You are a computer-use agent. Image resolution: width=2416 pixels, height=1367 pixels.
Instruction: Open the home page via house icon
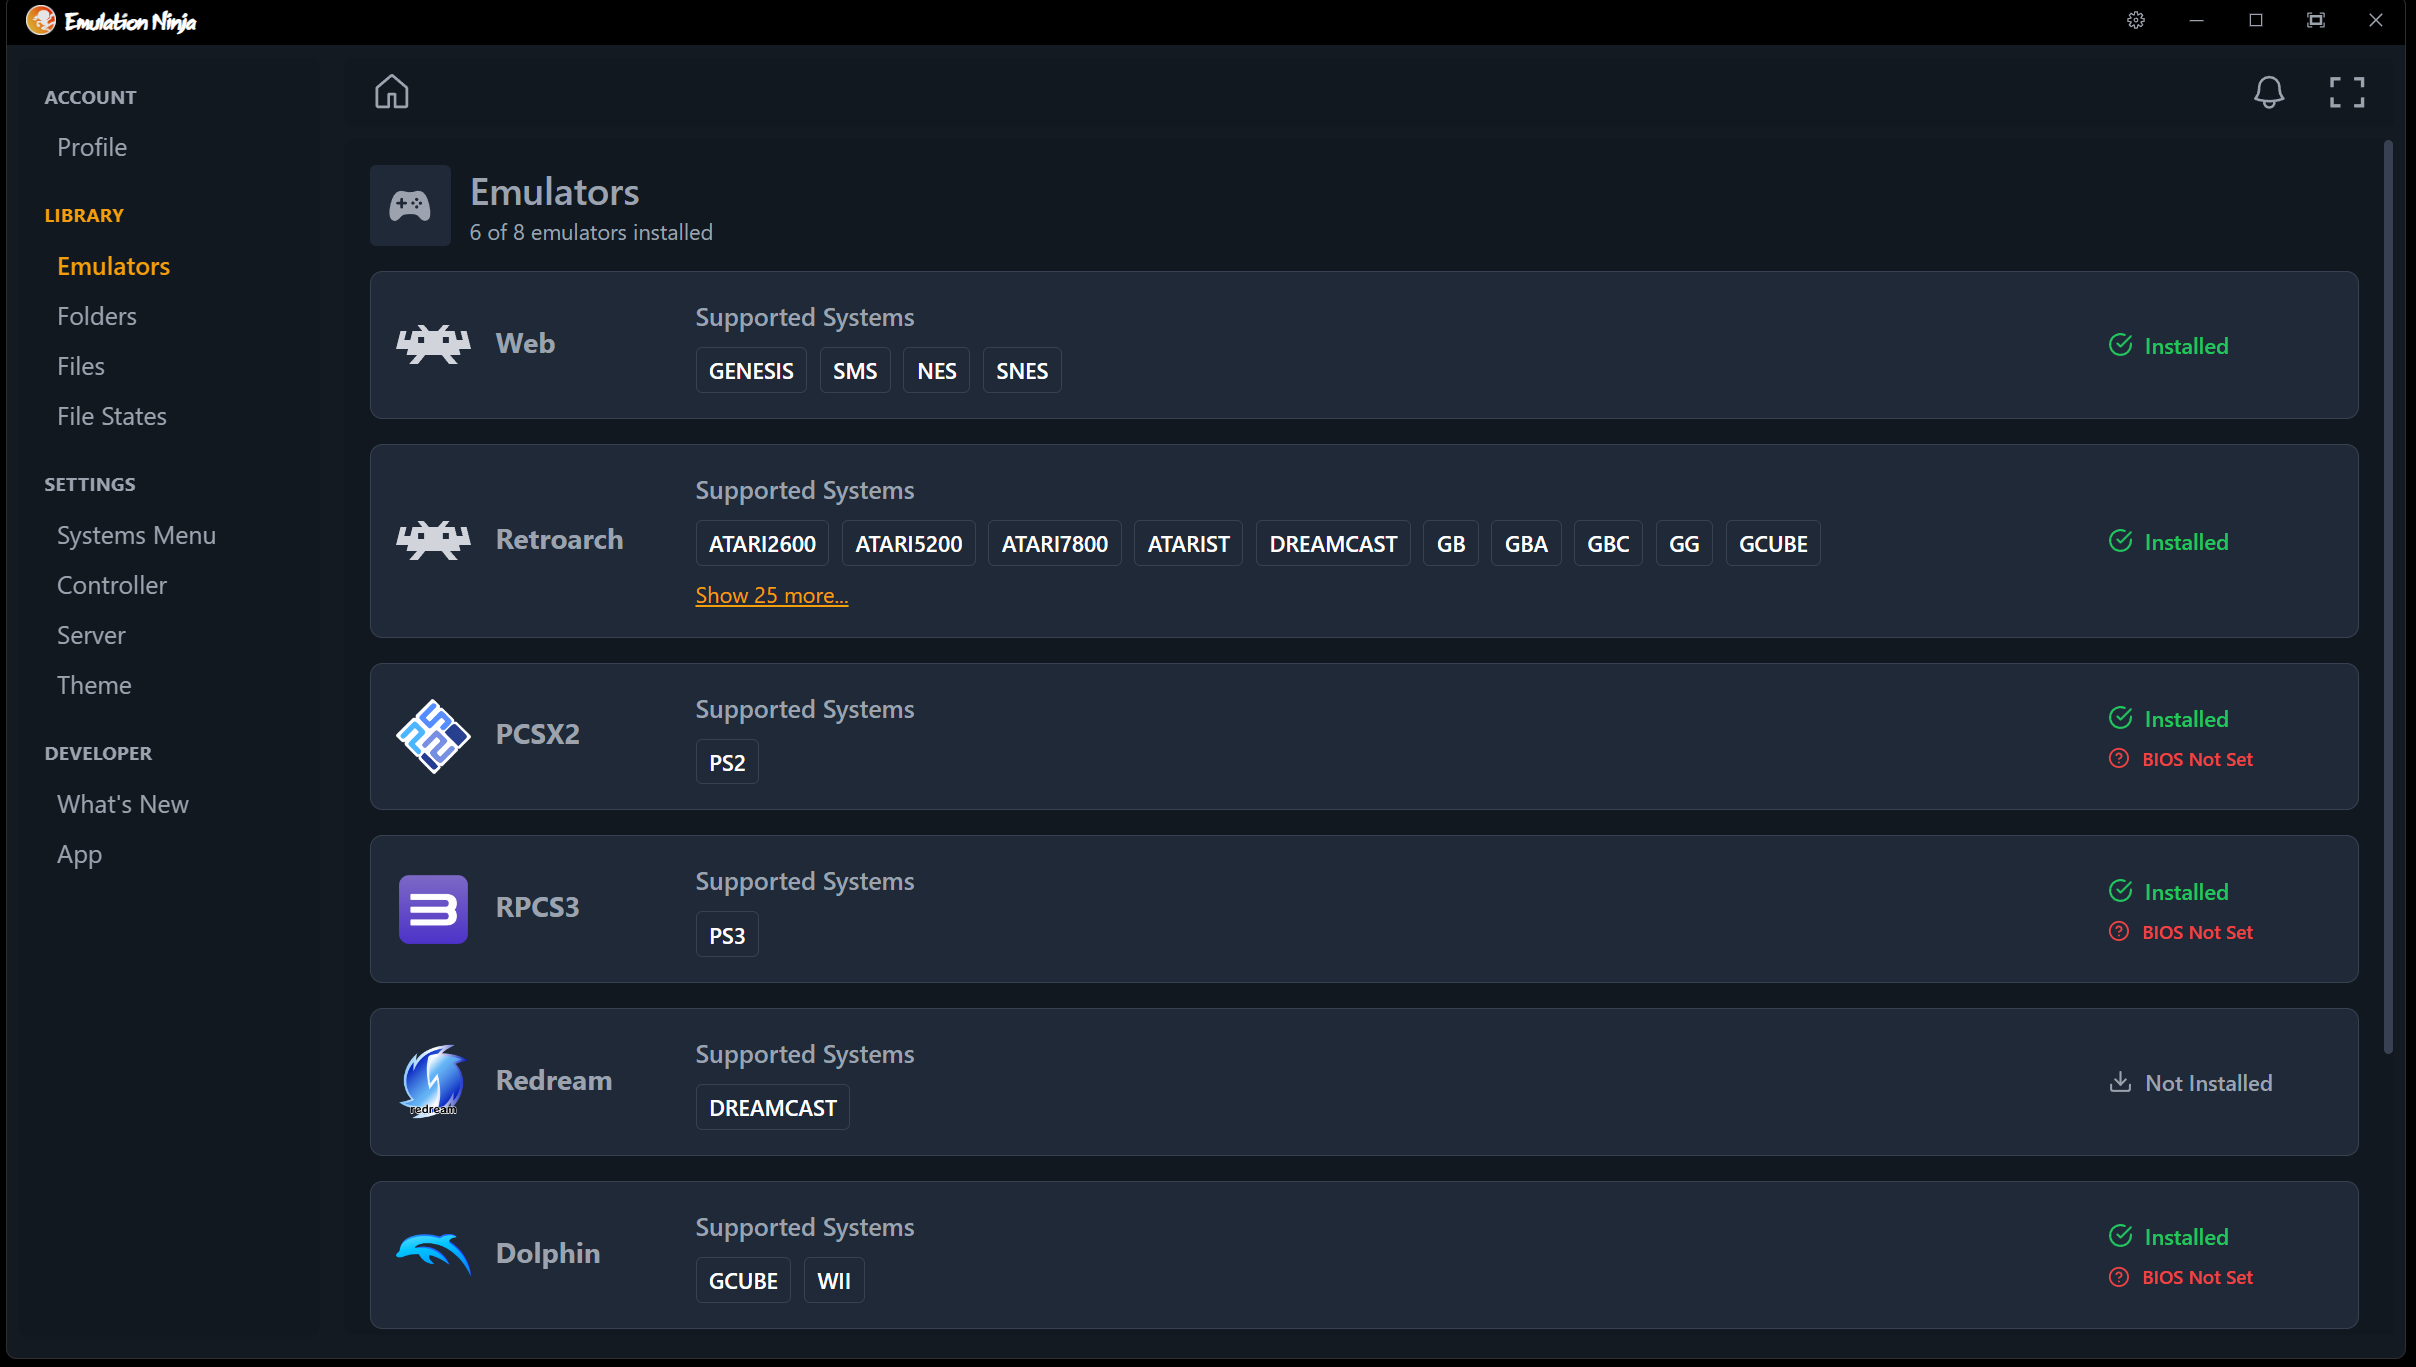(x=392, y=91)
